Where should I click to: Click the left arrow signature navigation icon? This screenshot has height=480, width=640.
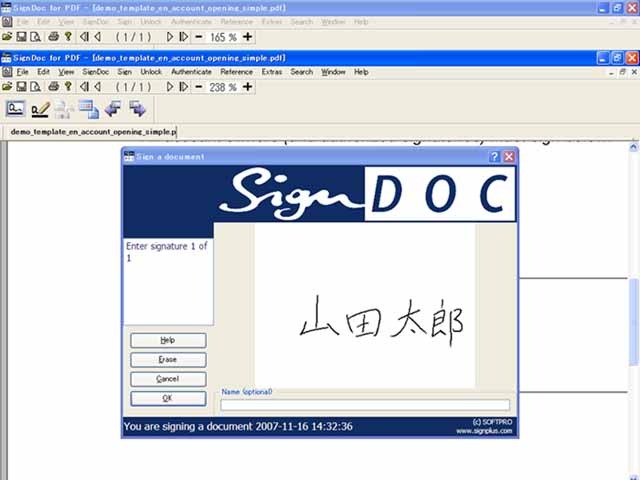(113, 109)
